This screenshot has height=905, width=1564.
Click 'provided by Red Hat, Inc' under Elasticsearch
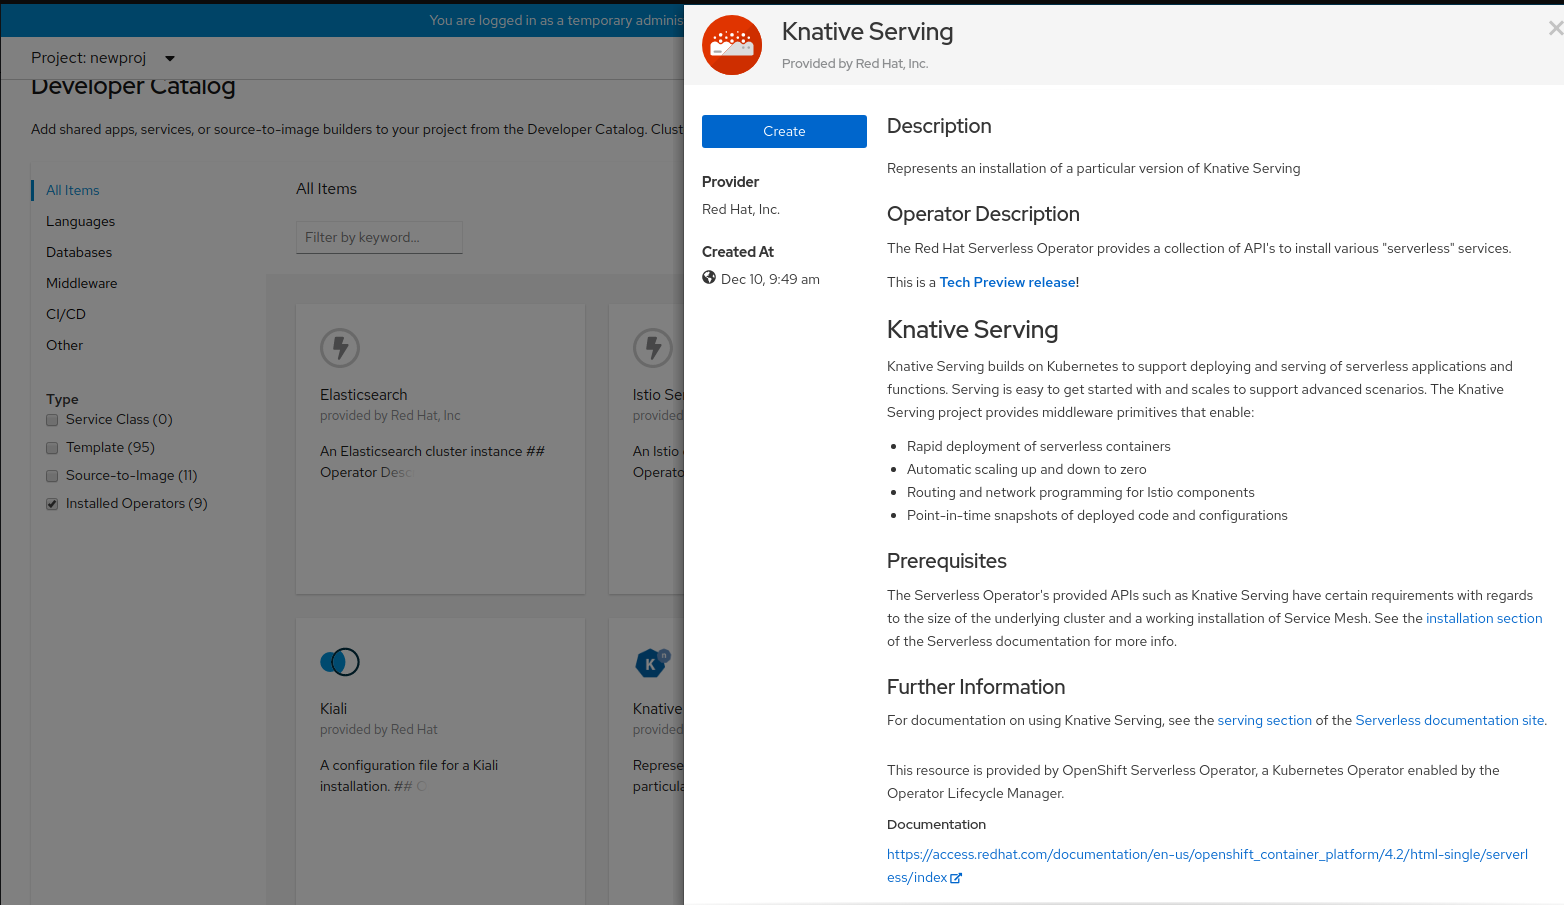(x=390, y=415)
